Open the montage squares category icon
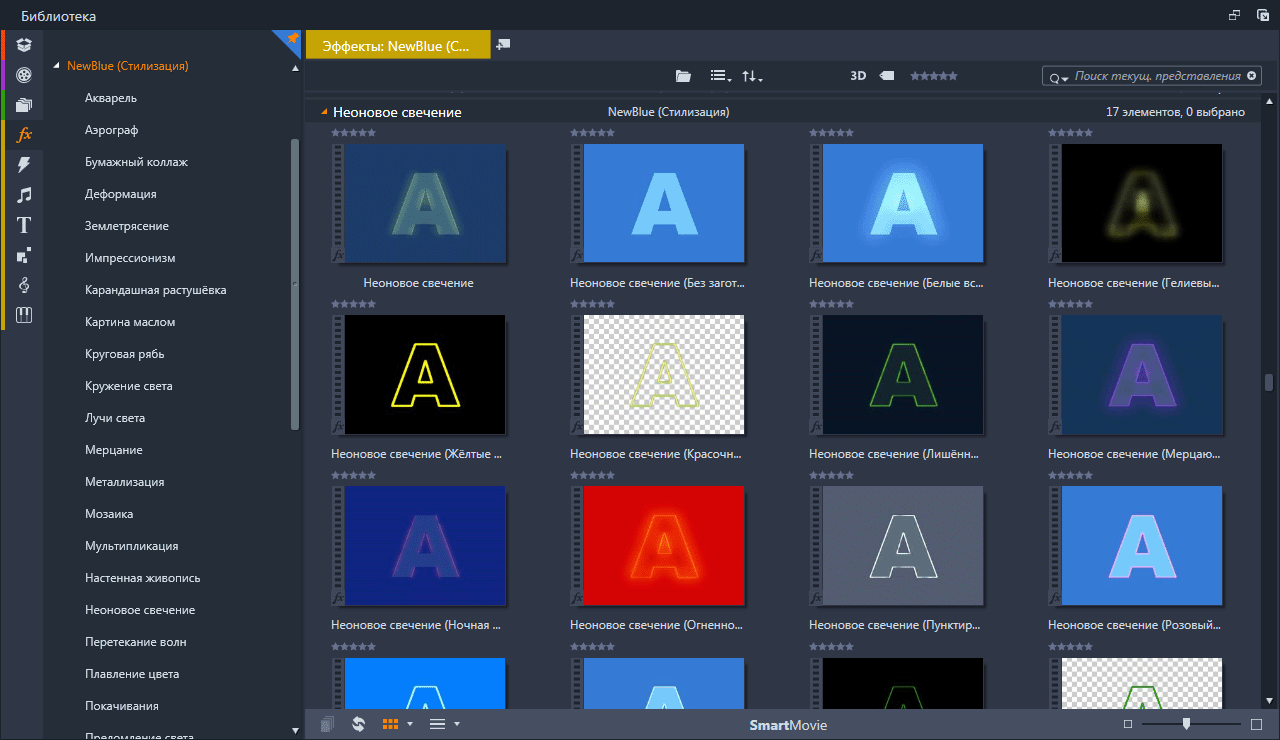The width and height of the screenshot is (1280, 740). pyautogui.click(x=24, y=255)
